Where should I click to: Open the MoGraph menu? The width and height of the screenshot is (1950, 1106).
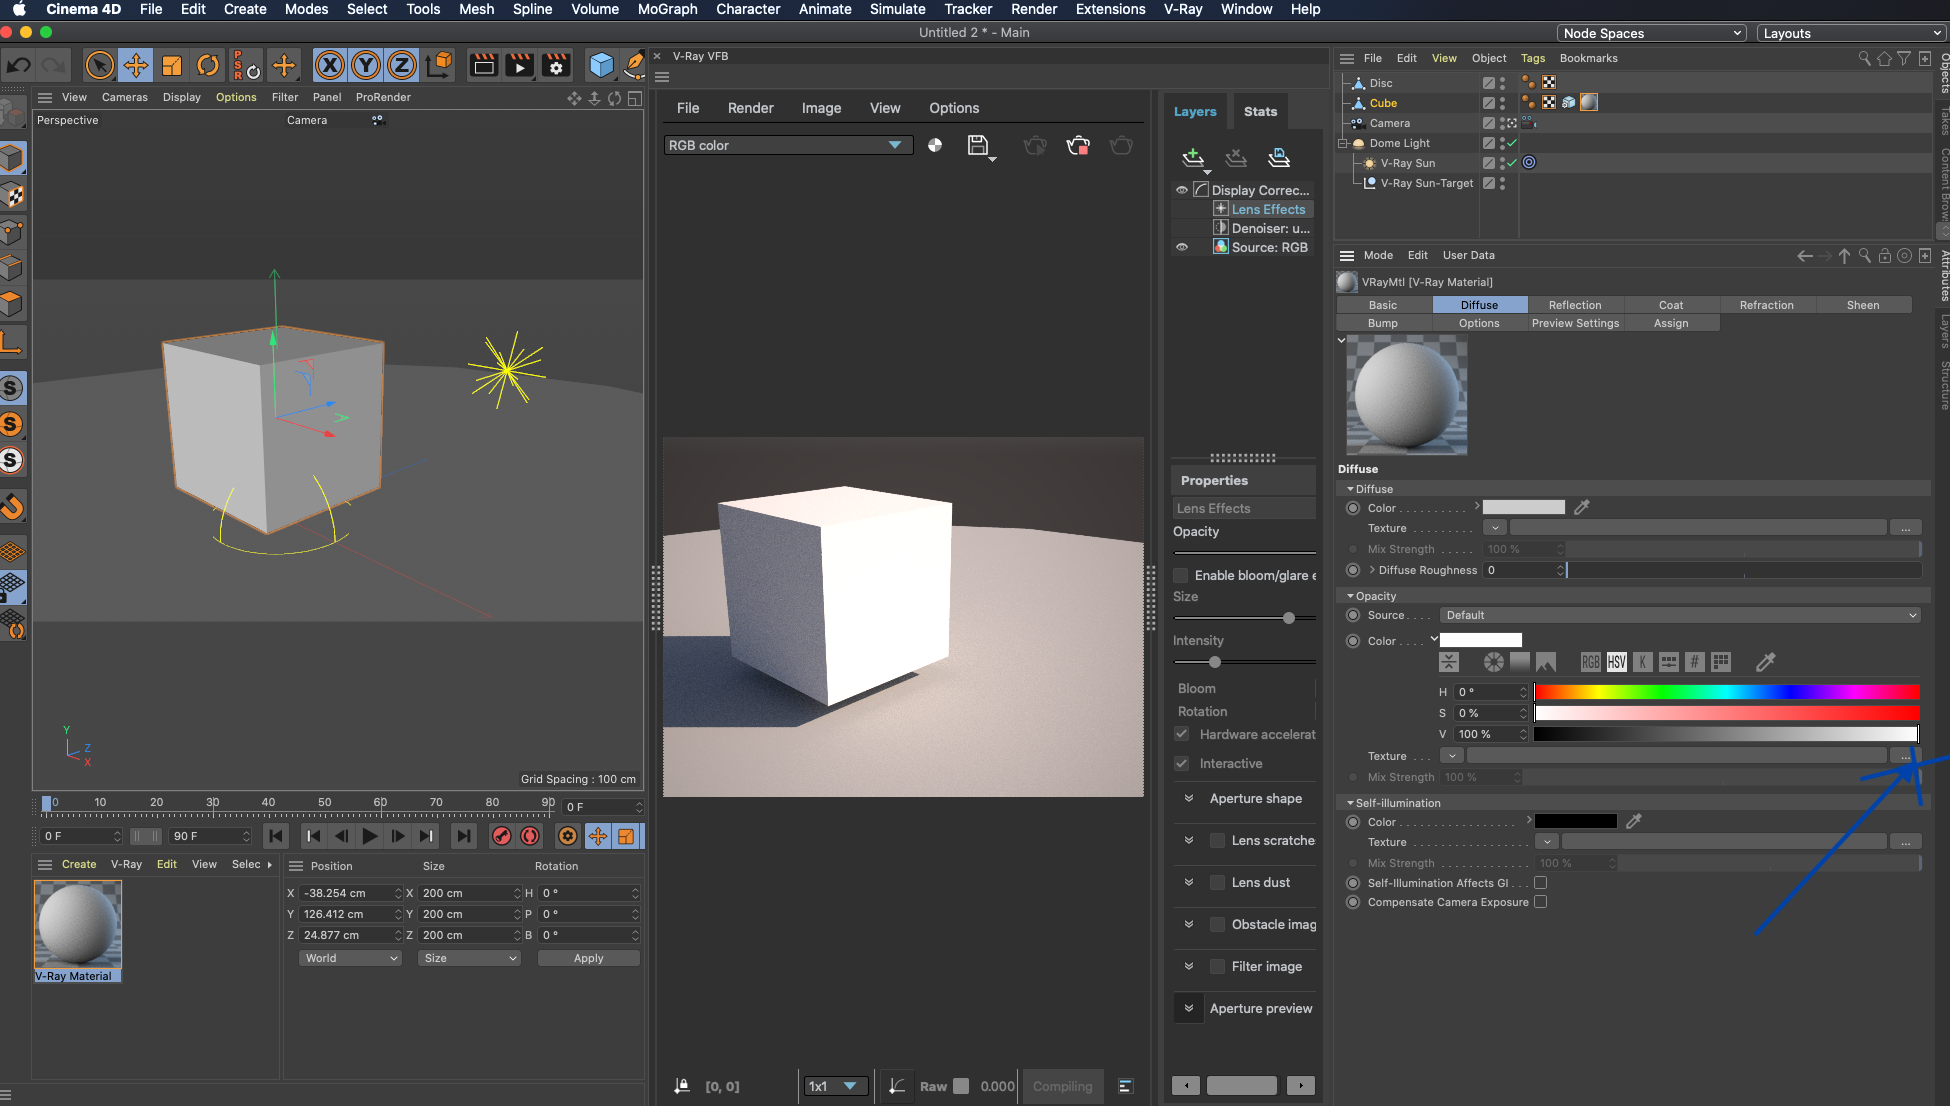(x=667, y=9)
